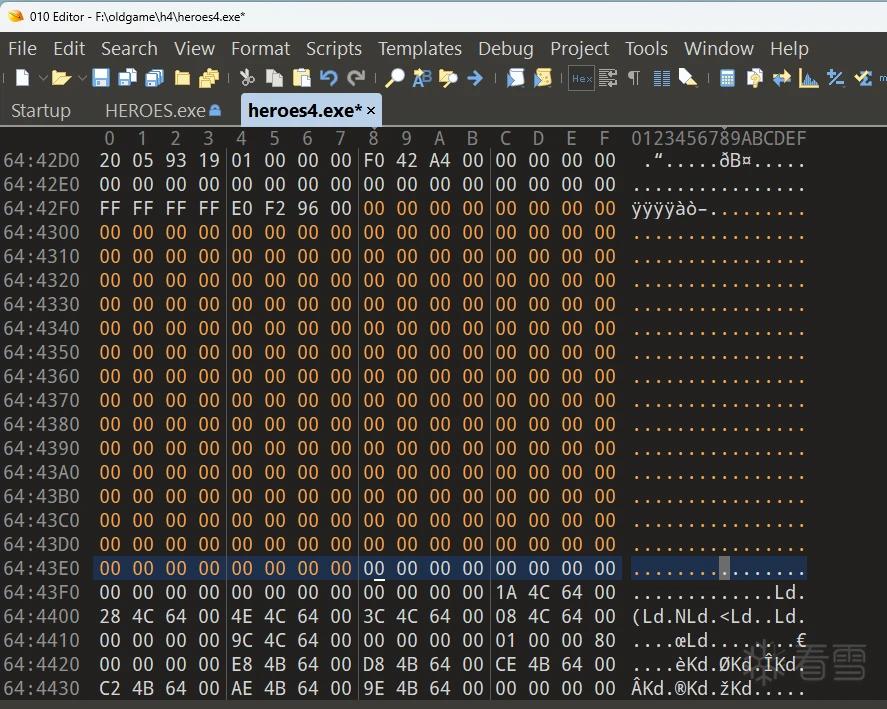Click the 0123456789ABCDEF text column header
This screenshot has width=887, height=709.
pyautogui.click(x=718, y=138)
